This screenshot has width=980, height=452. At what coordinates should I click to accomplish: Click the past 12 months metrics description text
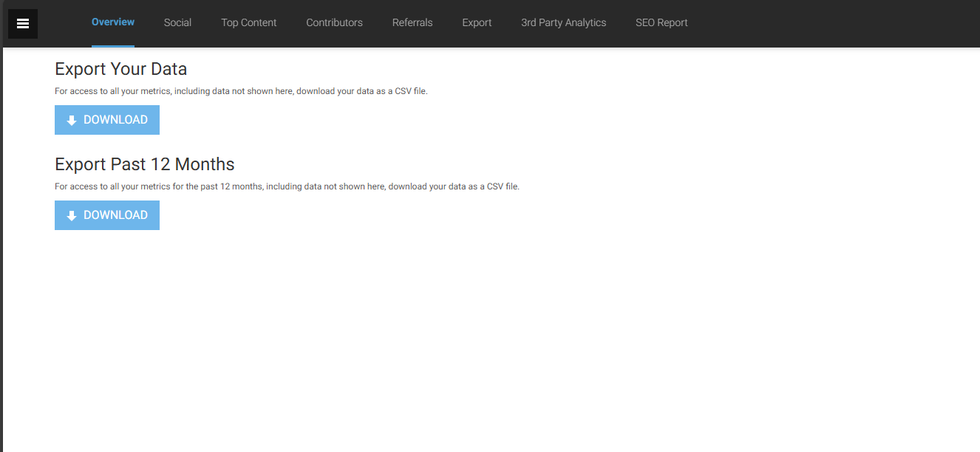click(x=287, y=186)
